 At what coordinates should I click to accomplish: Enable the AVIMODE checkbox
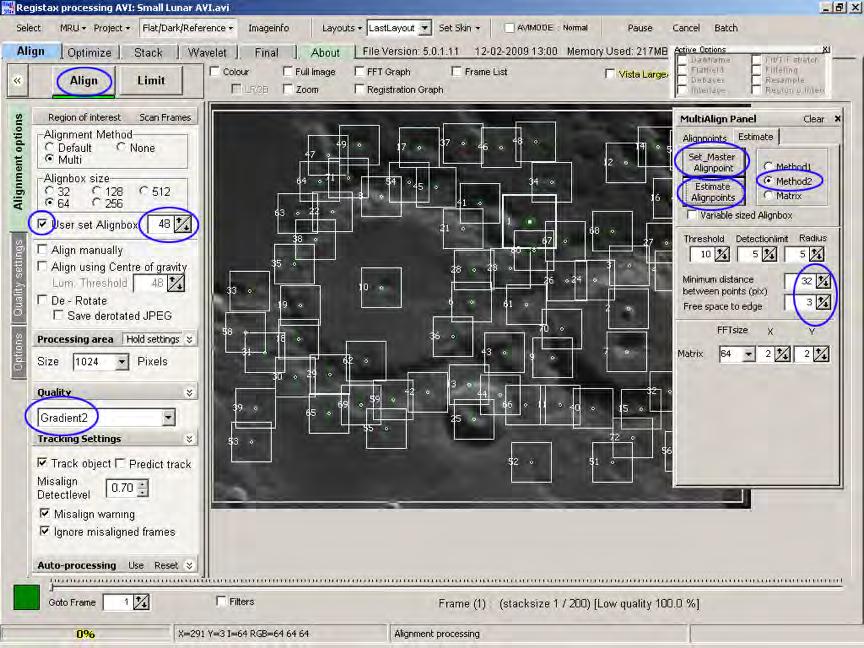tap(509, 28)
